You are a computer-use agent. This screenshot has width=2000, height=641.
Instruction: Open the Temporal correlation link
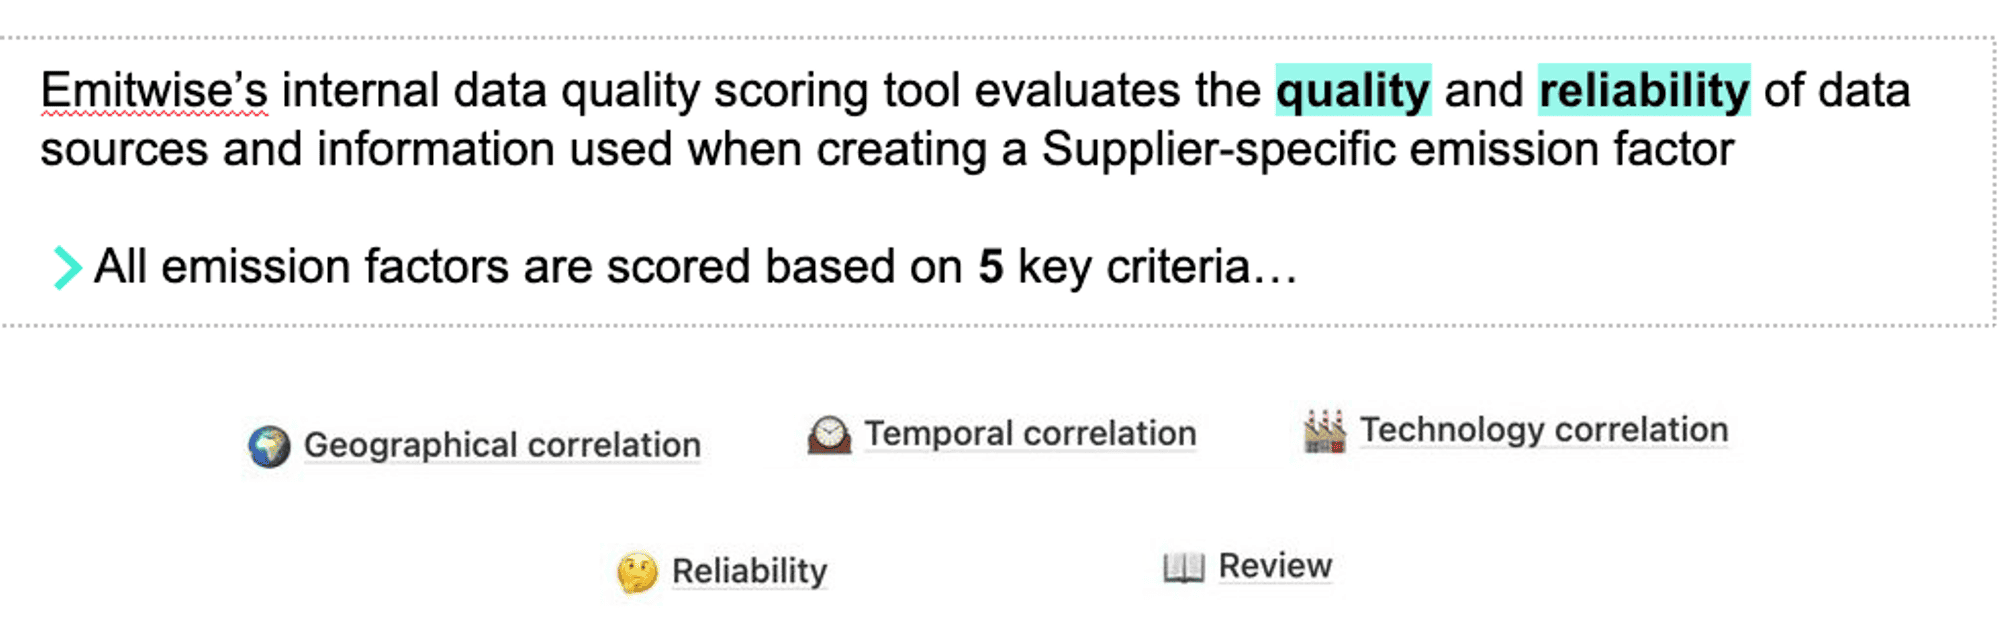(1030, 433)
